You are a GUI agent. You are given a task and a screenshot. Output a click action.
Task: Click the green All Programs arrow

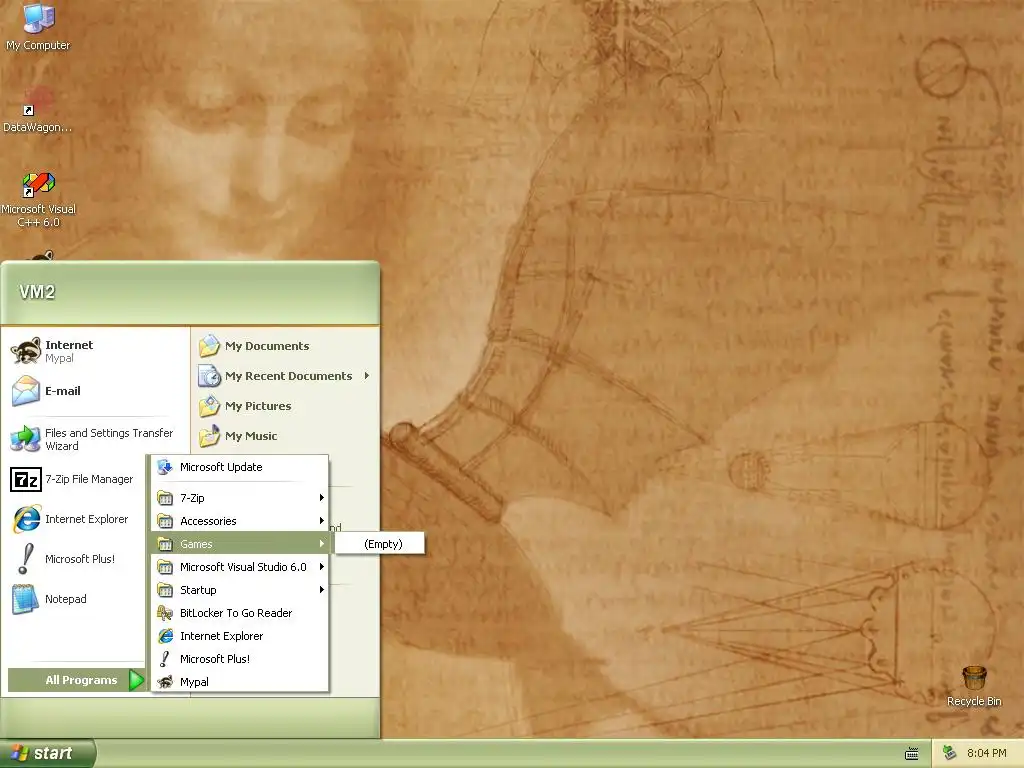click(136, 680)
